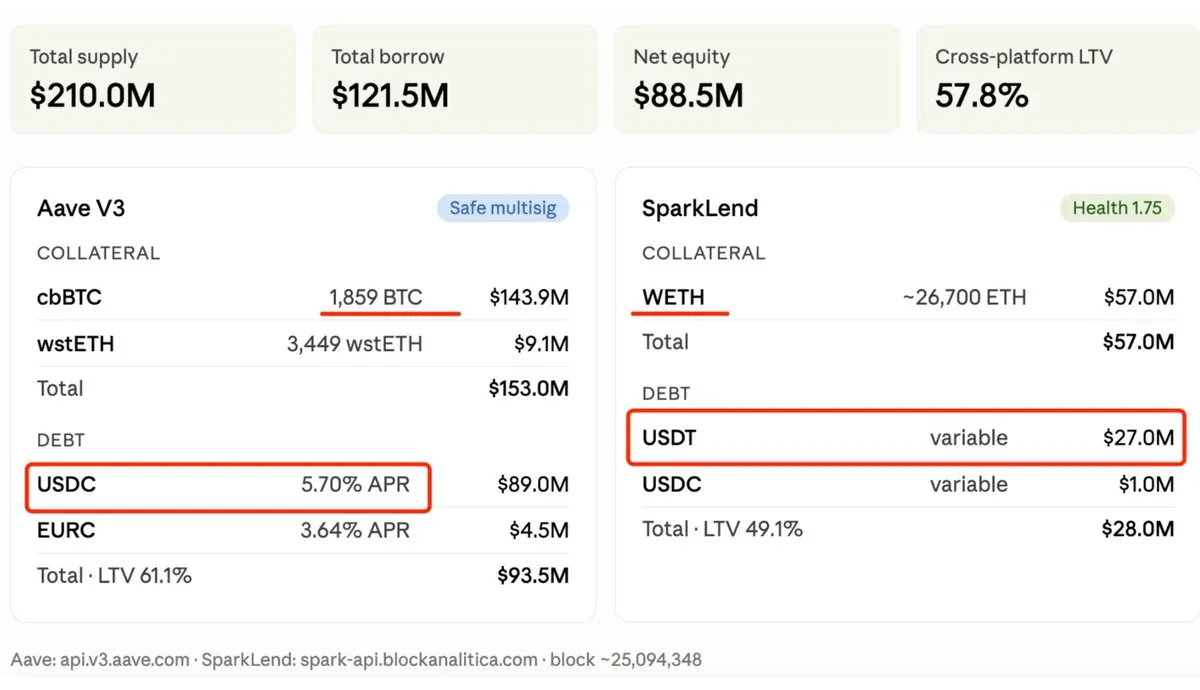This screenshot has width=1200, height=690.
Task: Click the 3,449 wstETH amount
Action: pyautogui.click(x=355, y=344)
